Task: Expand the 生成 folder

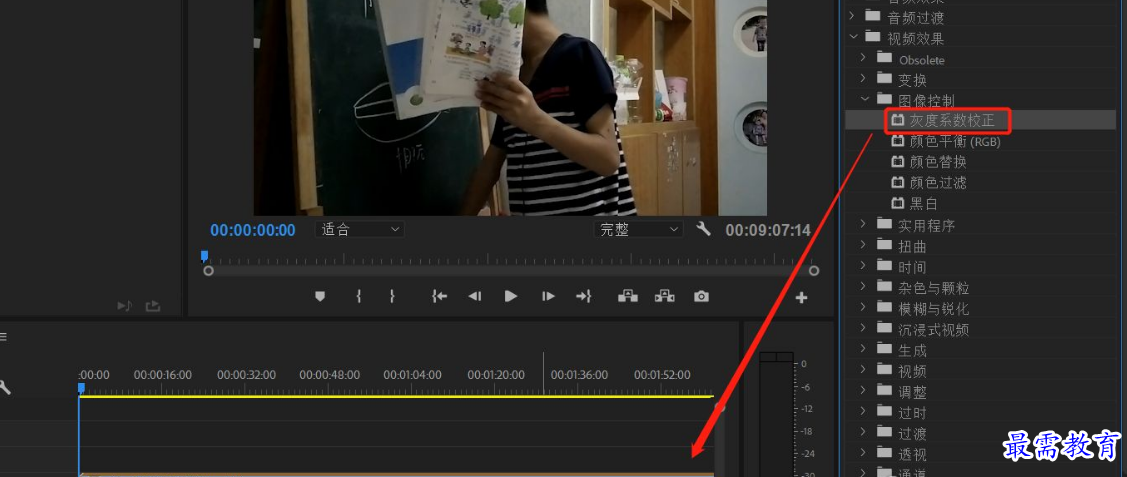Action: 864,350
